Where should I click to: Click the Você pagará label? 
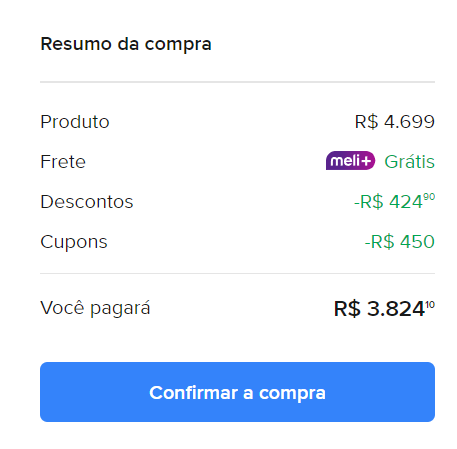[95, 308]
